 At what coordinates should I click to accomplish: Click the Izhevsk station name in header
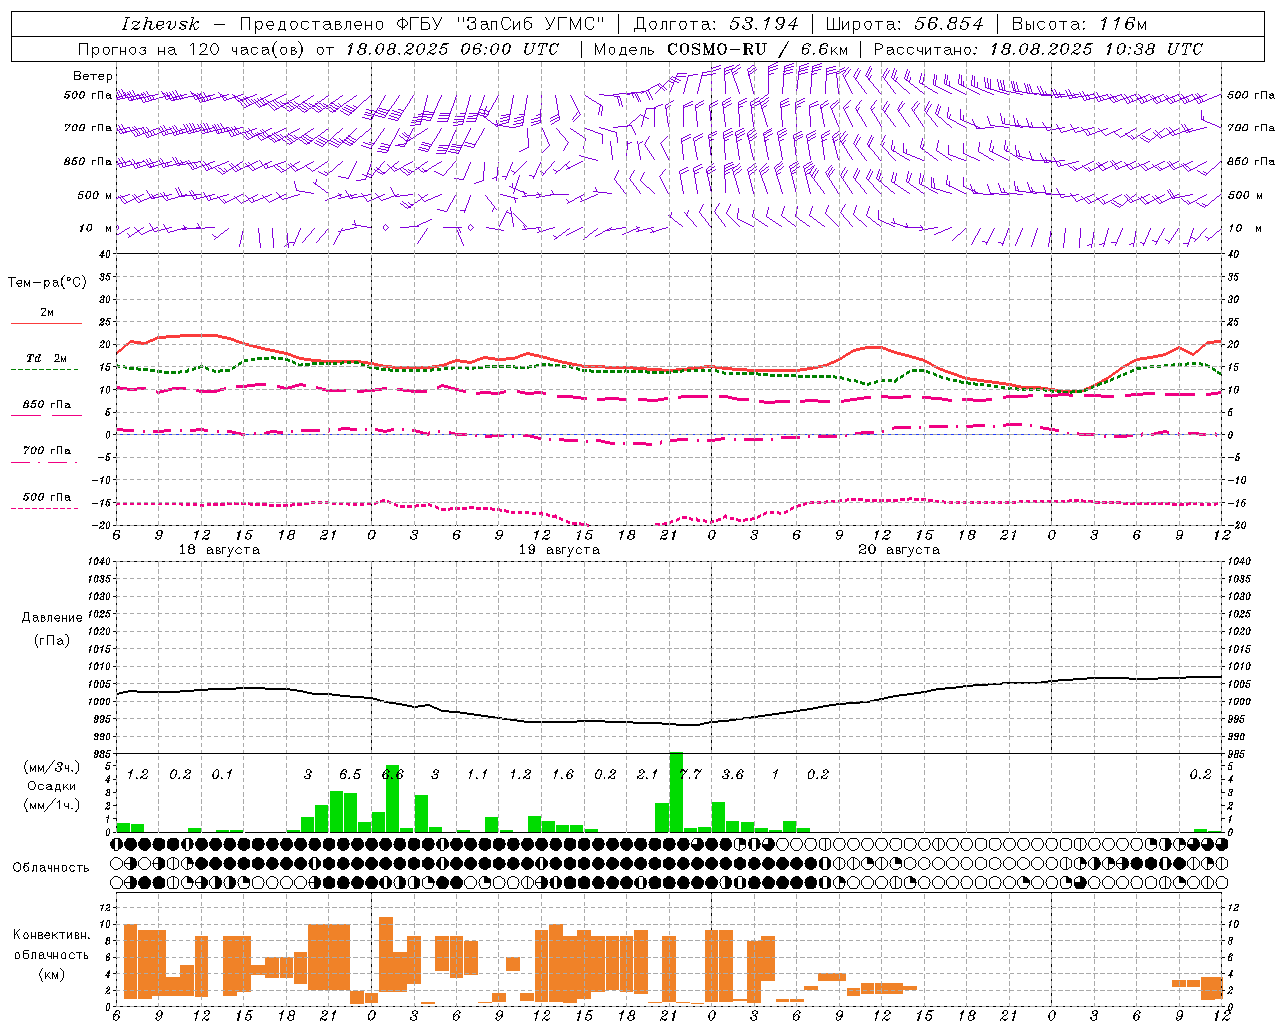coord(160,24)
